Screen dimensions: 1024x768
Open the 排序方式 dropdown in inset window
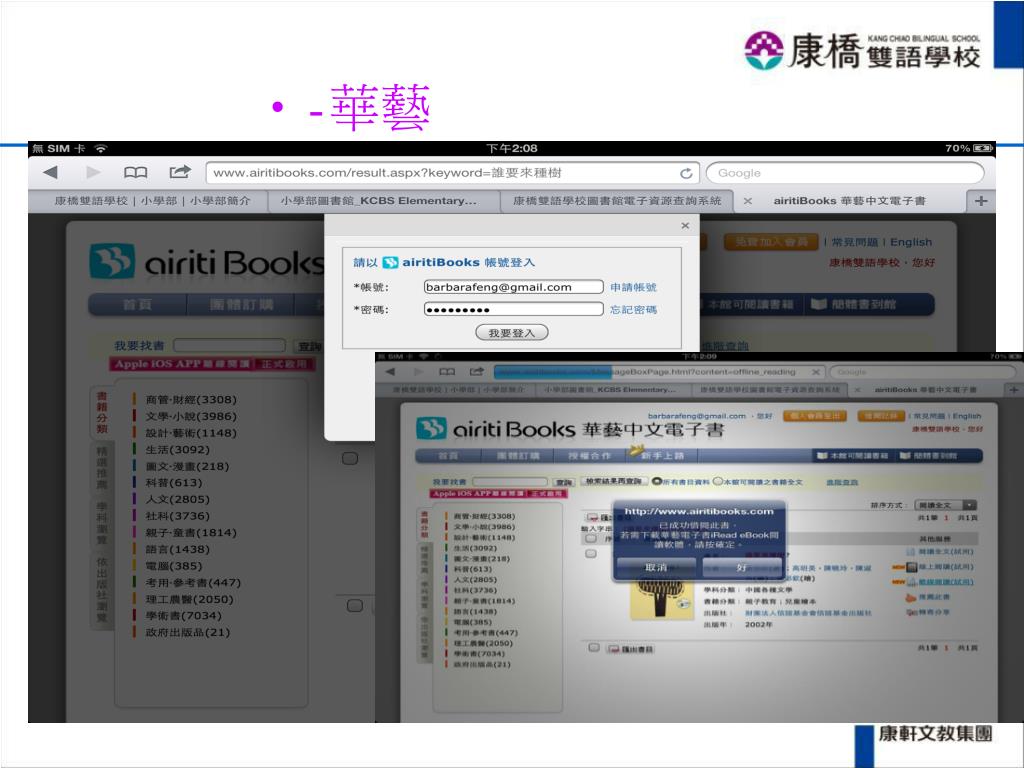pos(946,505)
